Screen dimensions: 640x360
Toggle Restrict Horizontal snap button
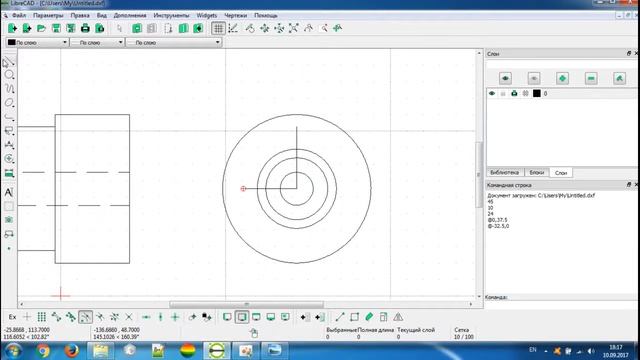[146, 317]
